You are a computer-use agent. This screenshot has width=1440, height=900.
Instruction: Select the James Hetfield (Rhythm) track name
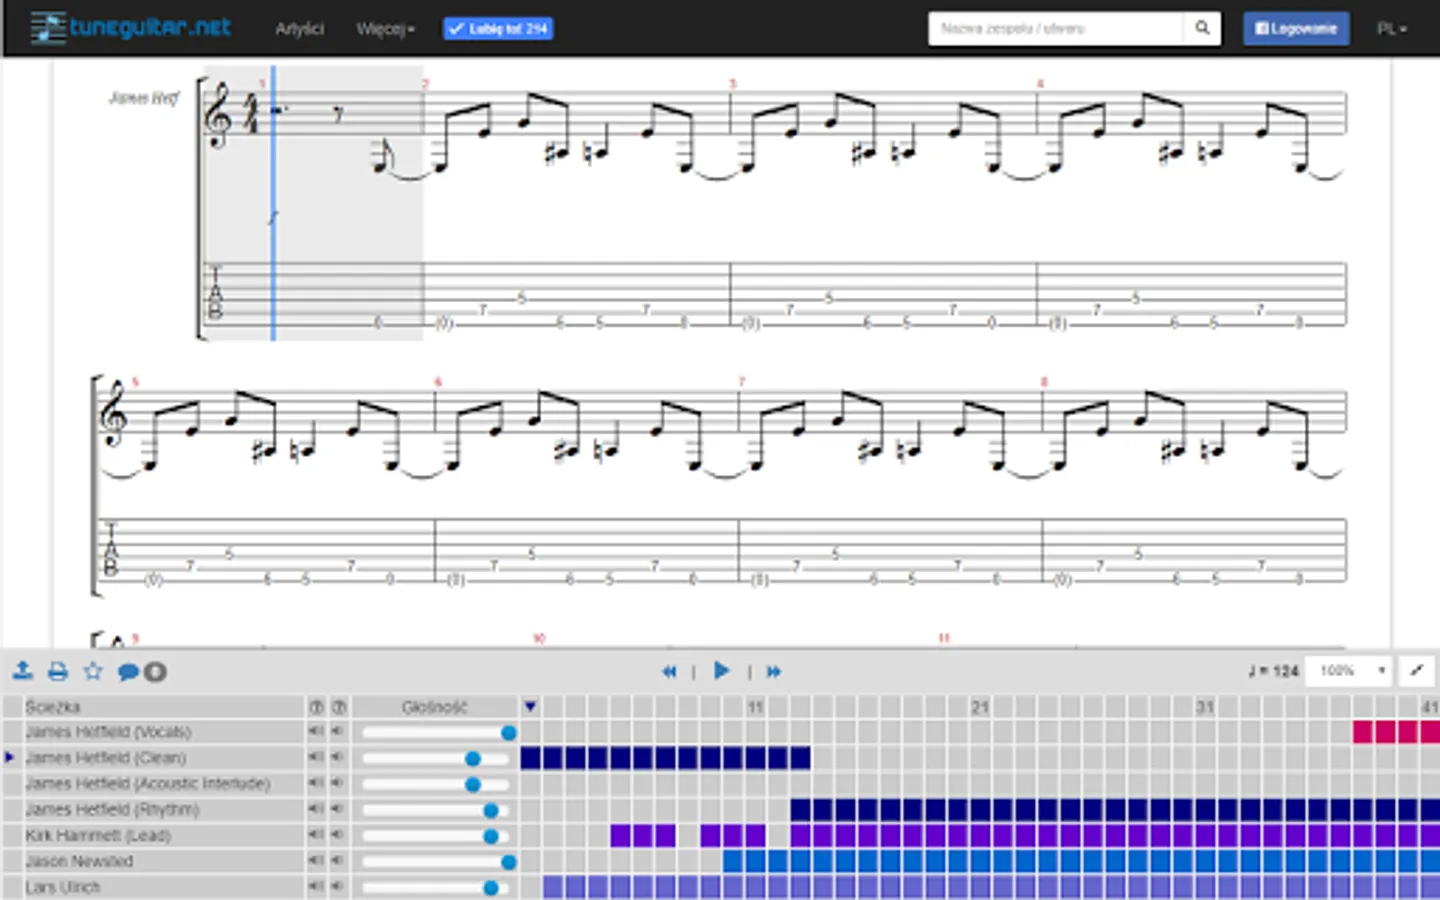[112, 810]
